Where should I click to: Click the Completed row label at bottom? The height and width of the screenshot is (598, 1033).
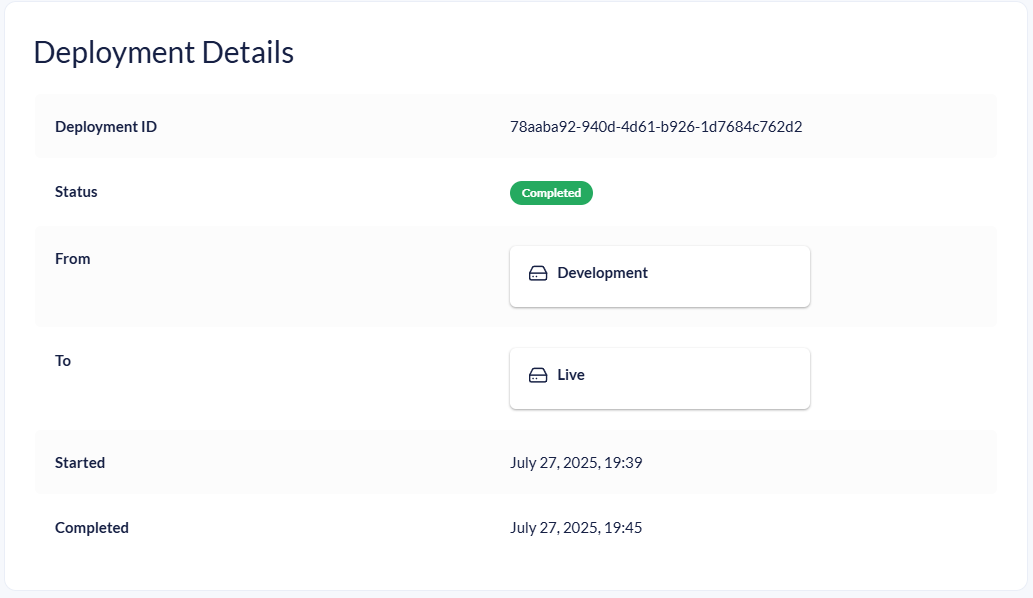click(x=92, y=527)
